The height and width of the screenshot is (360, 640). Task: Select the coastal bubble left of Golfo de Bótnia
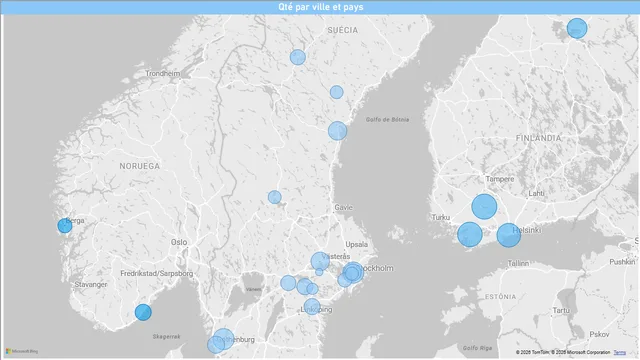click(x=338, y=131)
